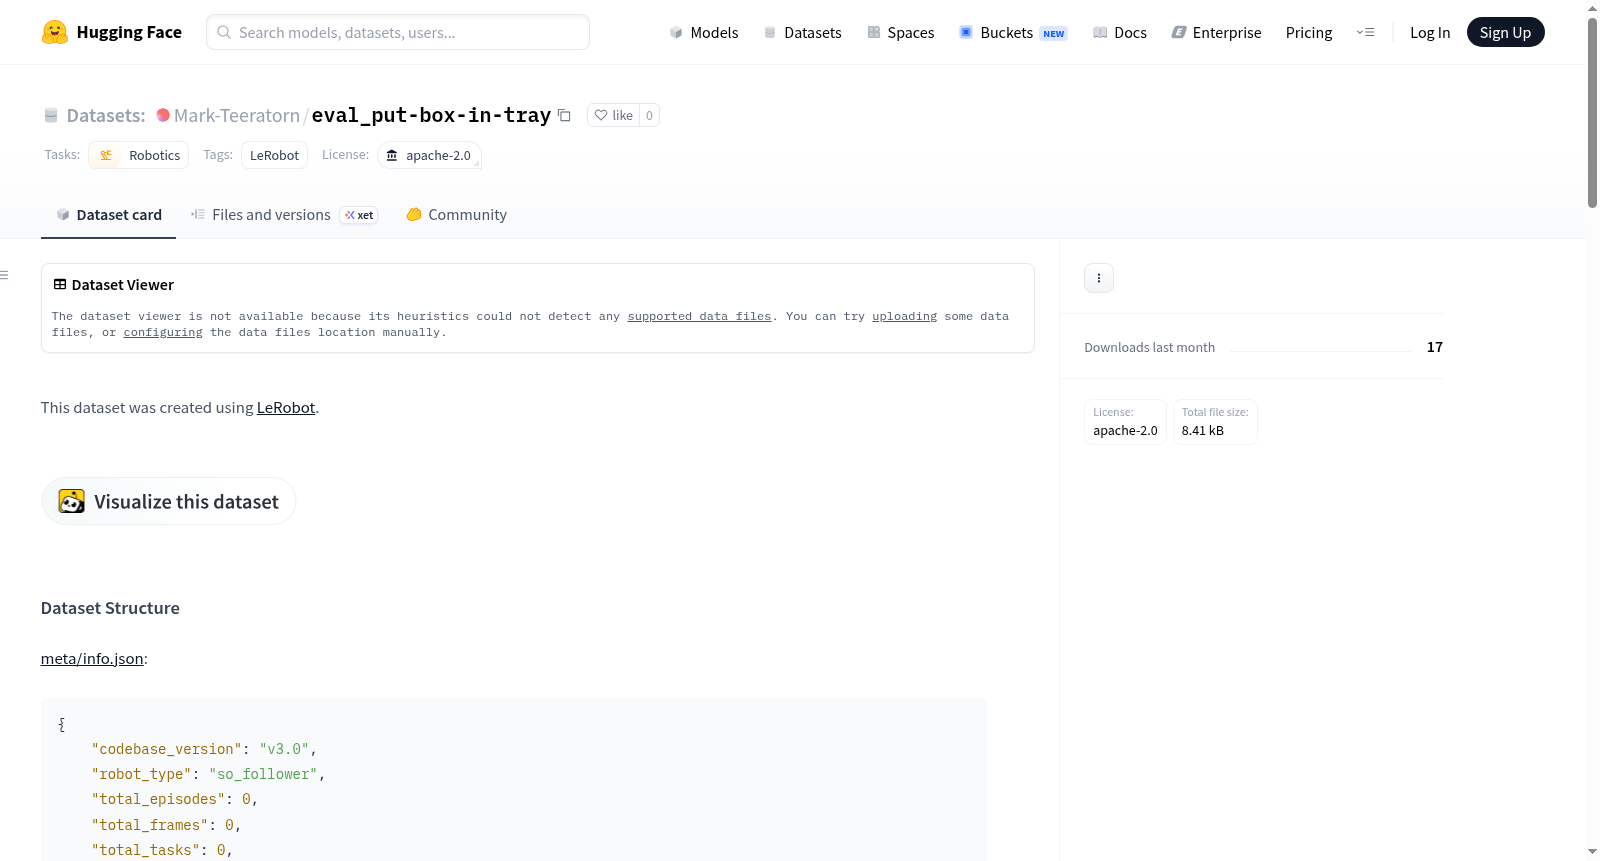The height and width of the screenshot is (861, 1600).
Task: Open the Pricing page
Action: coord(1309,32)
